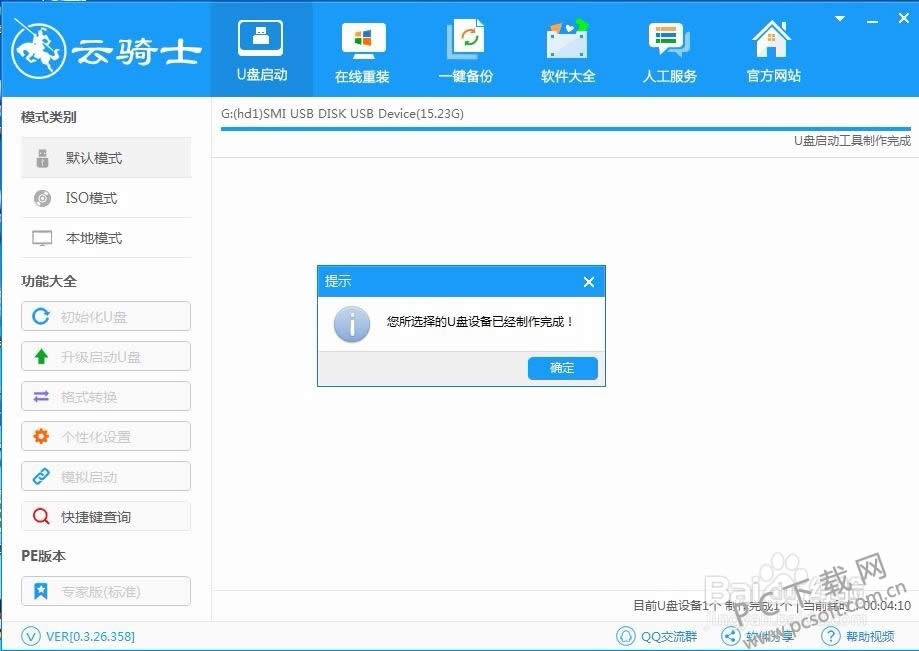The image size is (919, 651).
Task: Switch to ISO模式 mode
Action: point(105,198)
